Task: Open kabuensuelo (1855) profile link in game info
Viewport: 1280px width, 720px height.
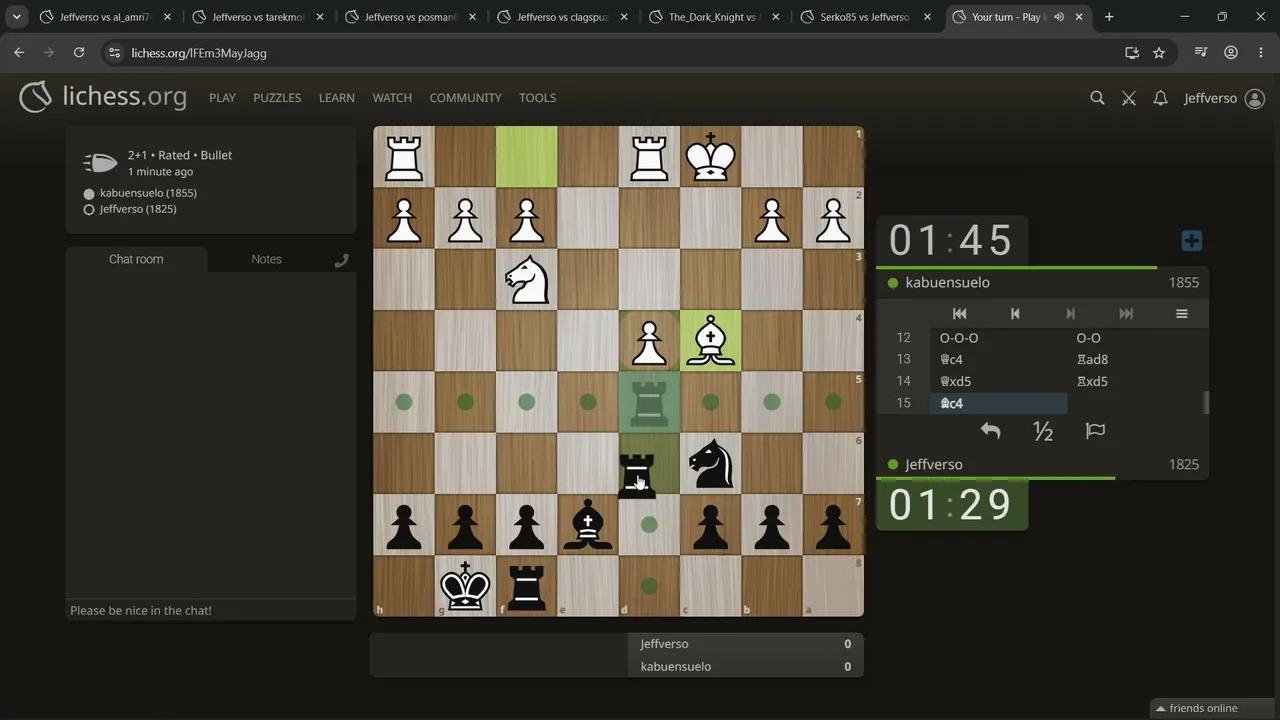Action: (148, 193)
